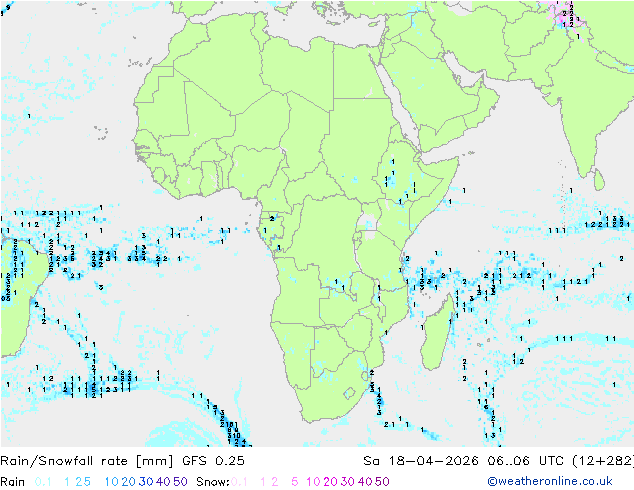Click the "Snow:" legend label

(x=213, y=482)
